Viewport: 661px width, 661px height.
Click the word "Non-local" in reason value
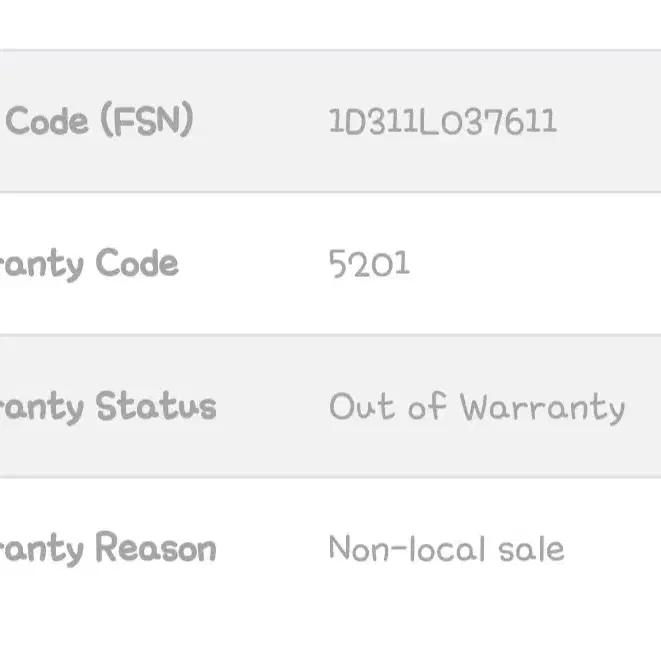[407, 548]
